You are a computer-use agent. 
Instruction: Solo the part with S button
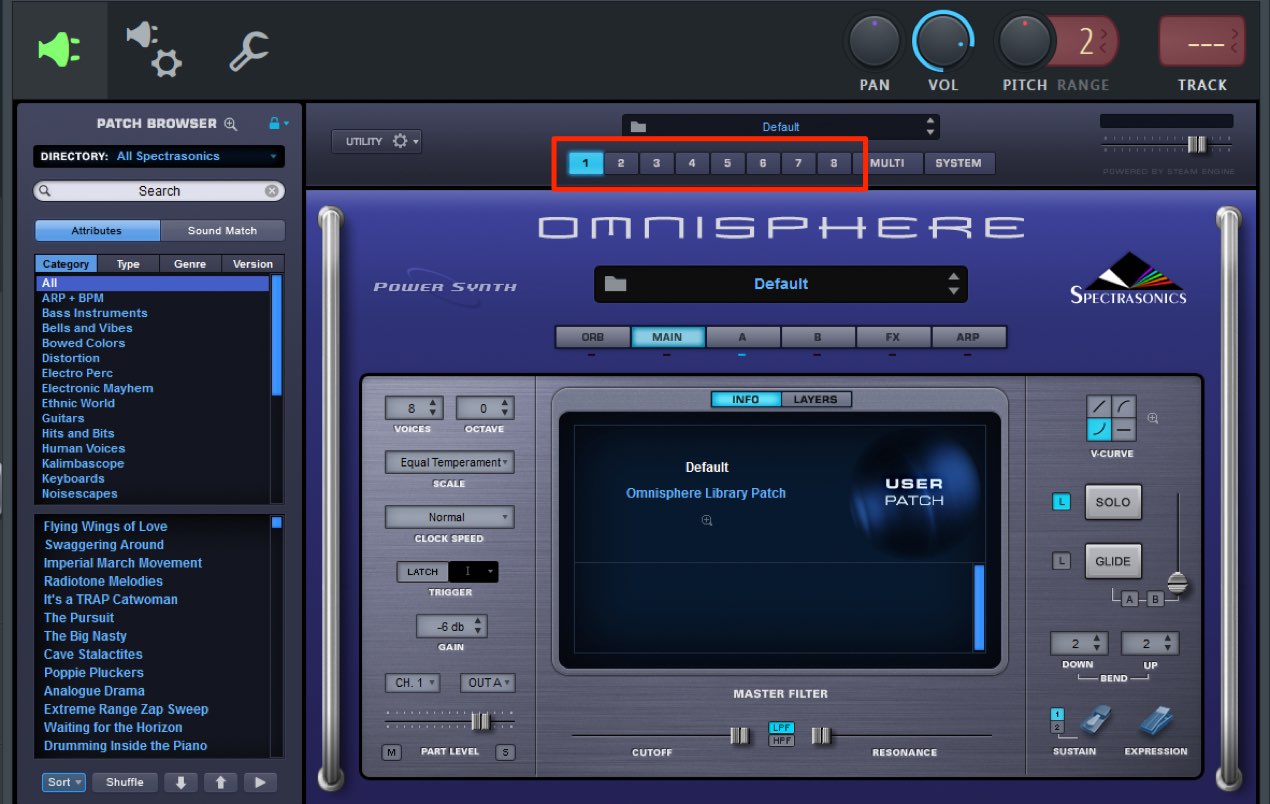[x=505, y=752]
